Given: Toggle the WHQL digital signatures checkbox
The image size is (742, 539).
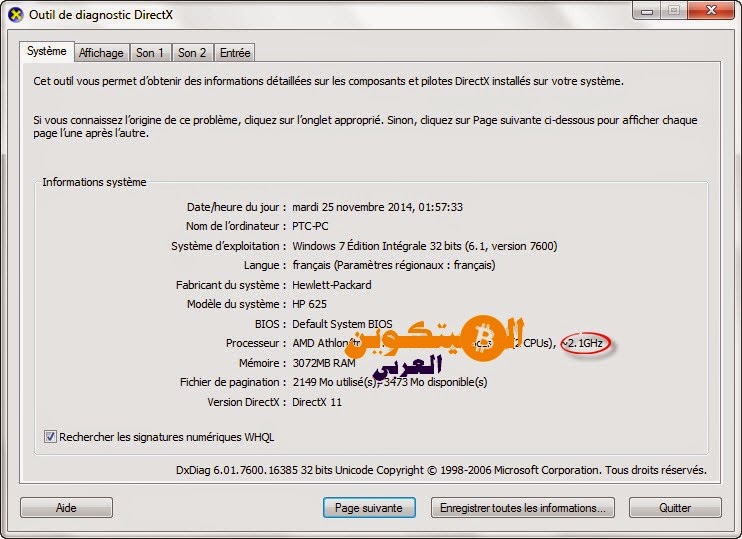Looking at the screenshot, I should point(50,437).
